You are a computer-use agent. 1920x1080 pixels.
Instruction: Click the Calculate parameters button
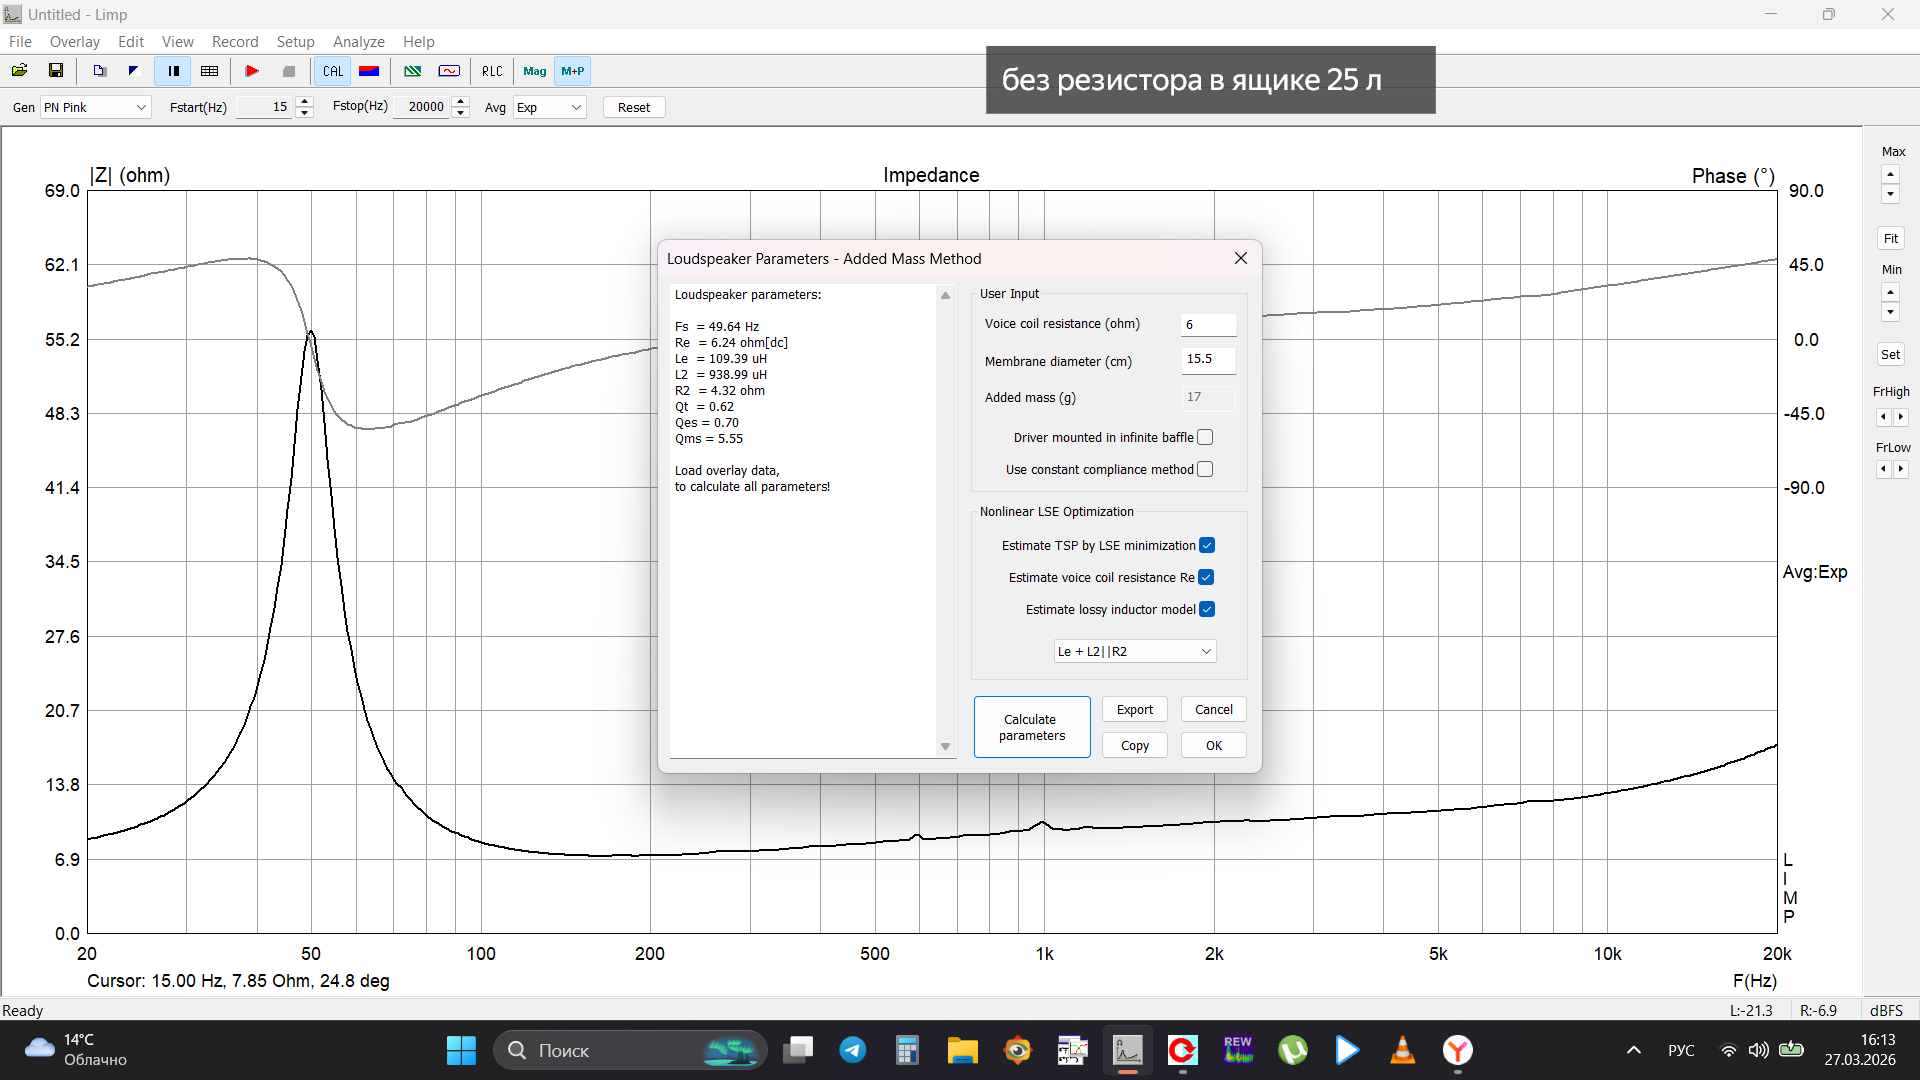pyautogui.click(x=1031, y=727)
